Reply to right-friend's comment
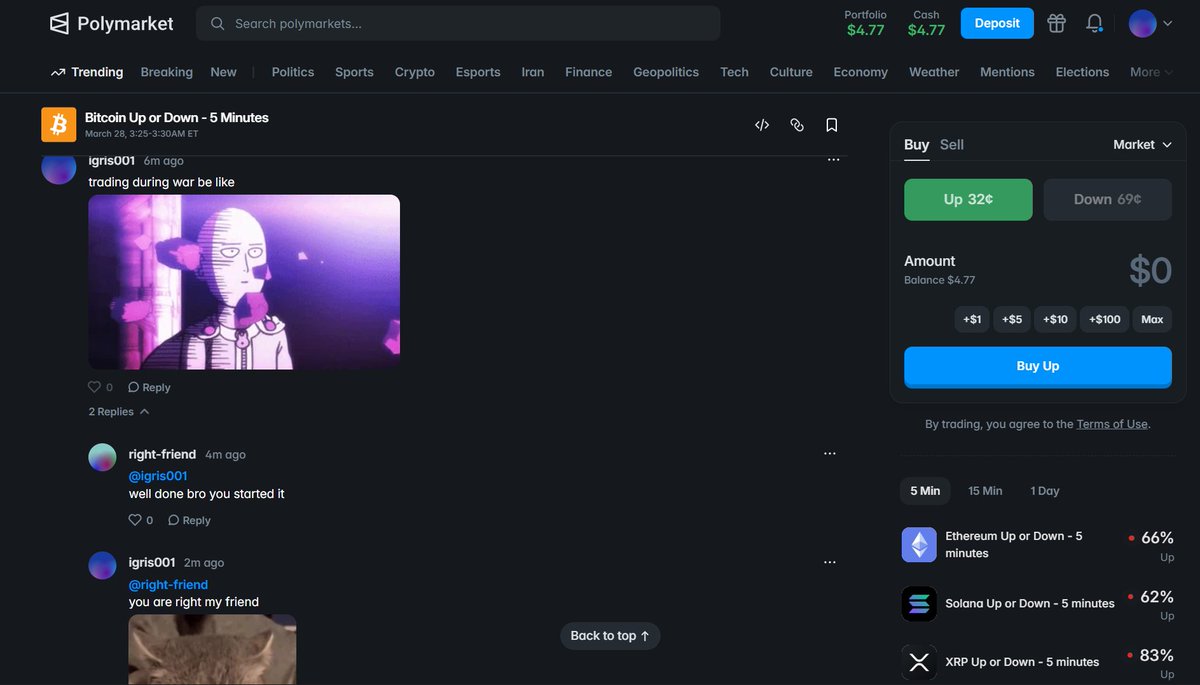Image resolution: width=1200 pixels, height=685 pixels. click(x=189, y=520)
